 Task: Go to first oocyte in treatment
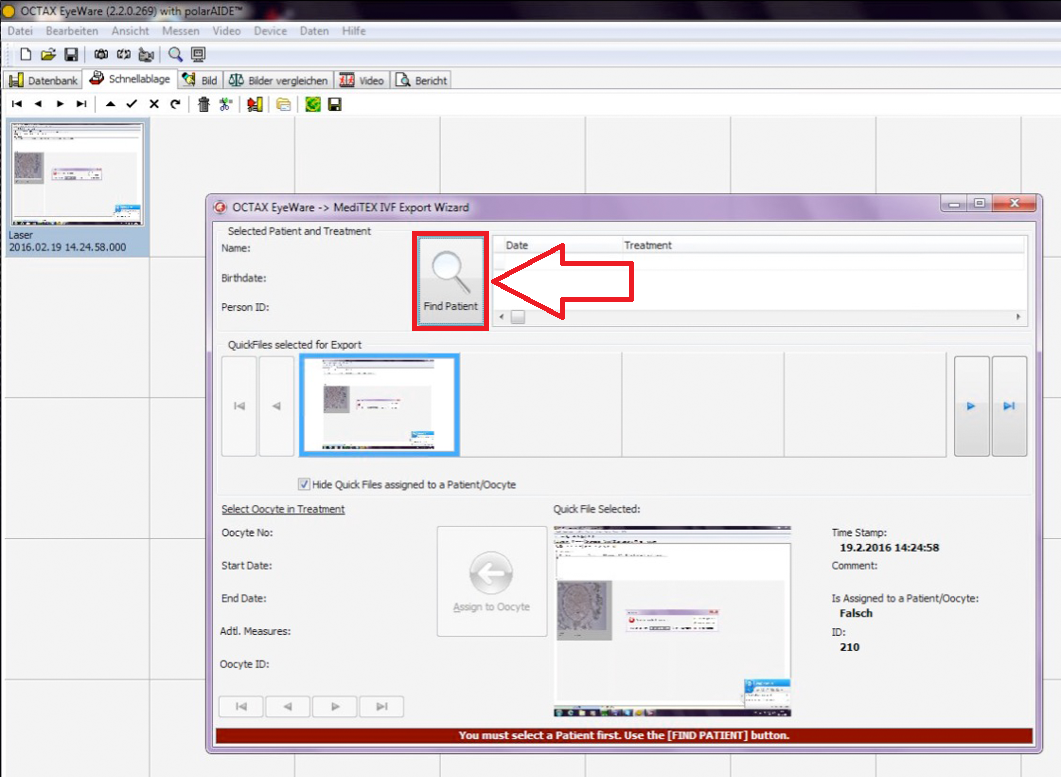coord(241,706)
